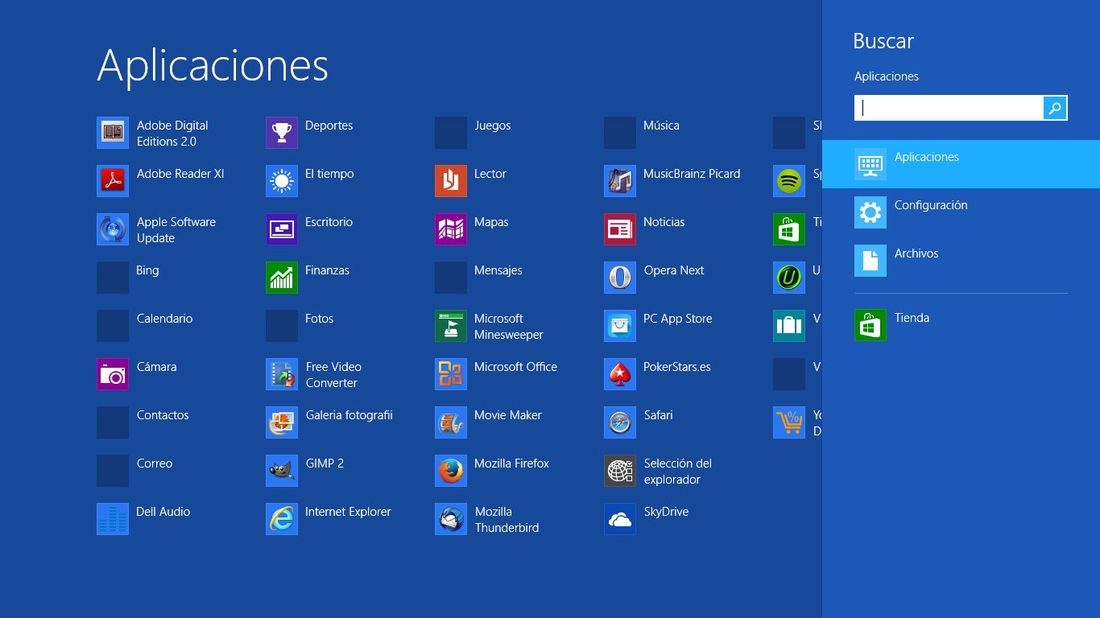Select Aplicaciones search scope

pos(961,164)
